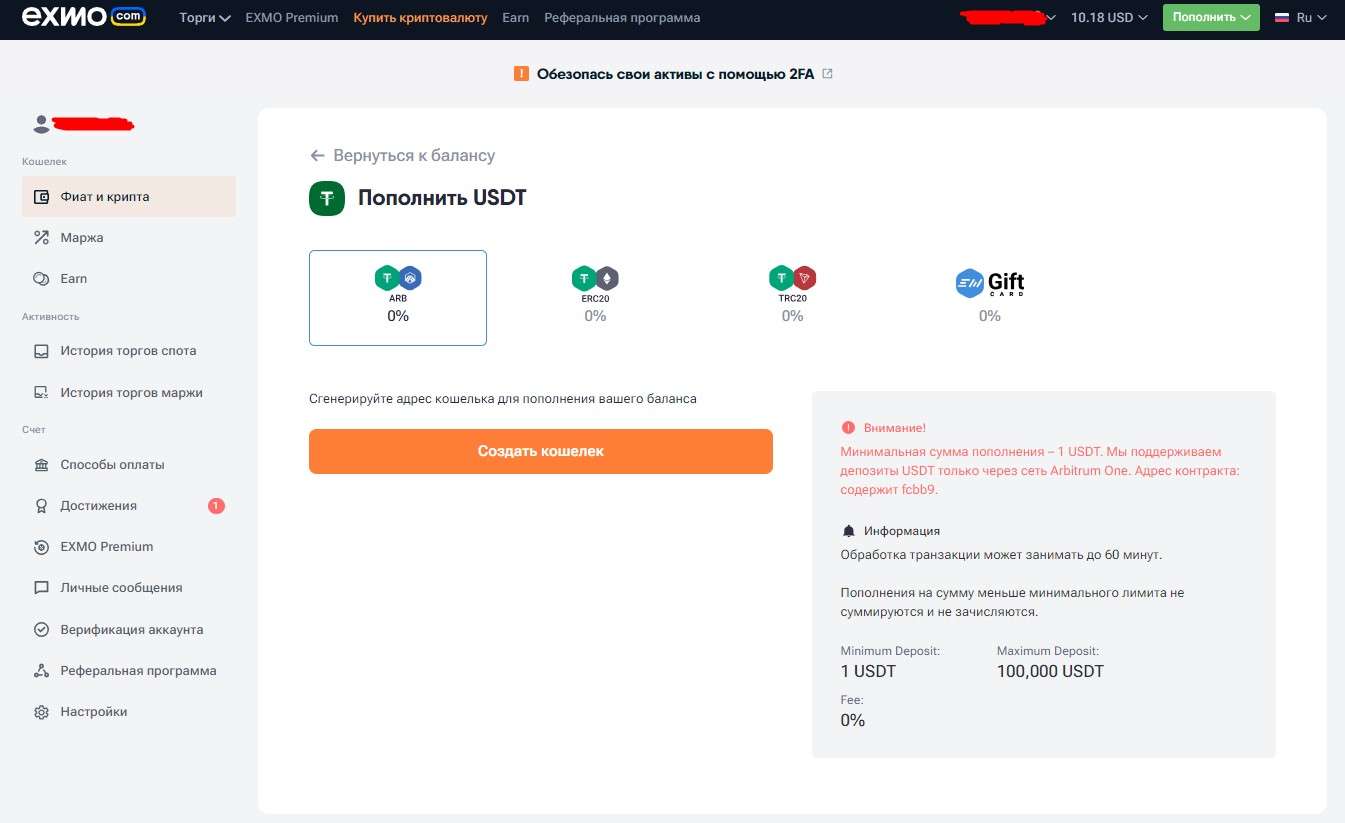Image resolution: width=1345 pixels, height=823 pixels.
Task: Click the Сгенерируйте адрес кошелька instruction text
Action: point(503,399)
